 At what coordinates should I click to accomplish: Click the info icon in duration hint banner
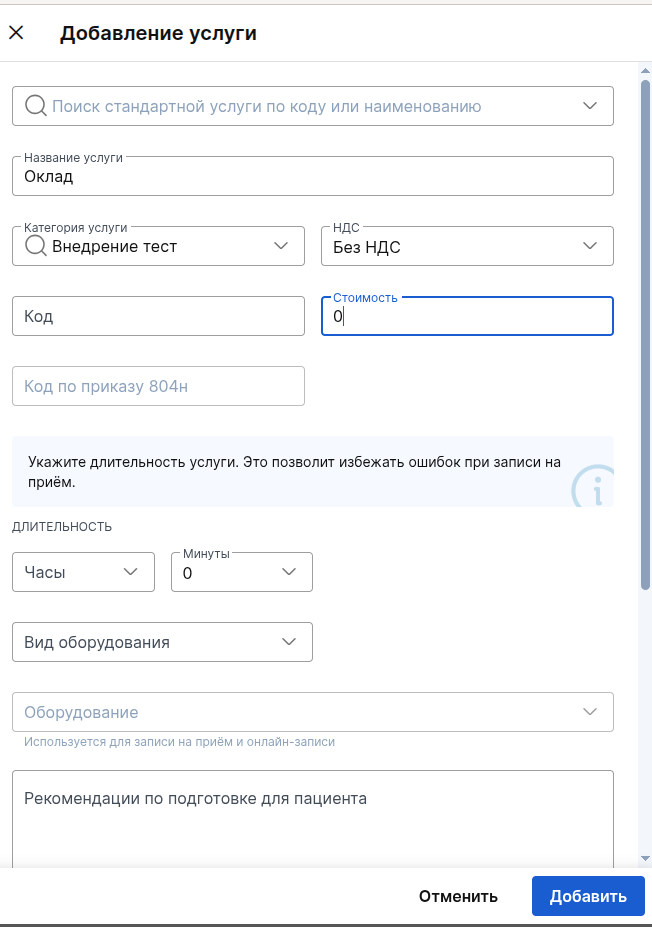point(594,487)
